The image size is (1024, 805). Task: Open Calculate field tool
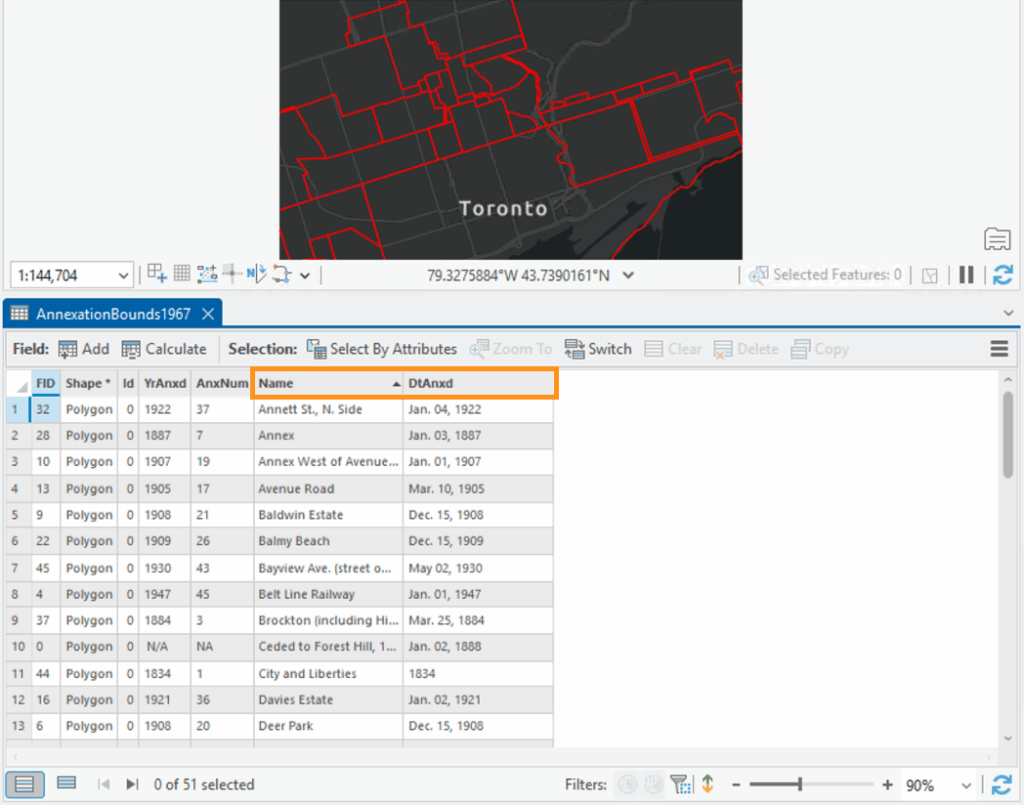pos(164,349)
